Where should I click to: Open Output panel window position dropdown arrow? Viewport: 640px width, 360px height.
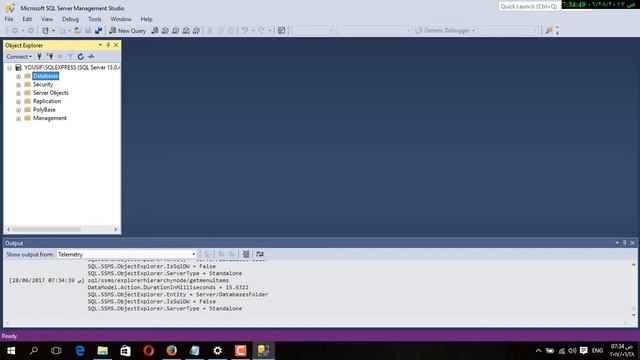(617, 243)
